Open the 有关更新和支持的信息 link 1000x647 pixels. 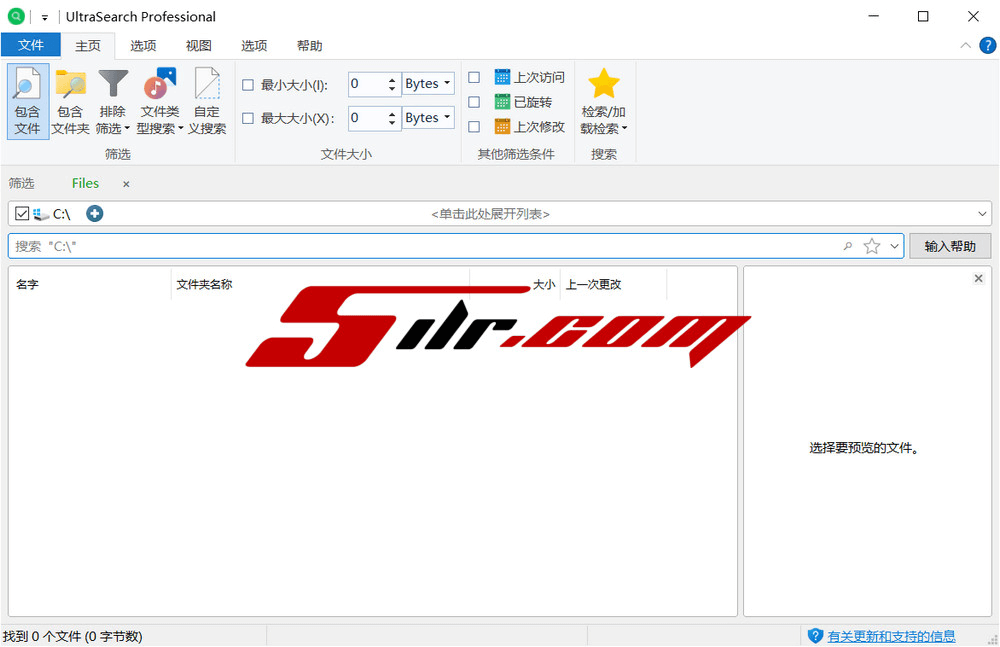point(890,636)
